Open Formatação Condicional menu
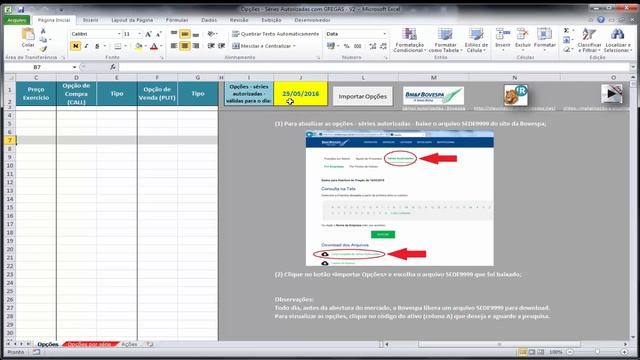Viewport: 640px width, 360px height. click(x=409, y=40)
